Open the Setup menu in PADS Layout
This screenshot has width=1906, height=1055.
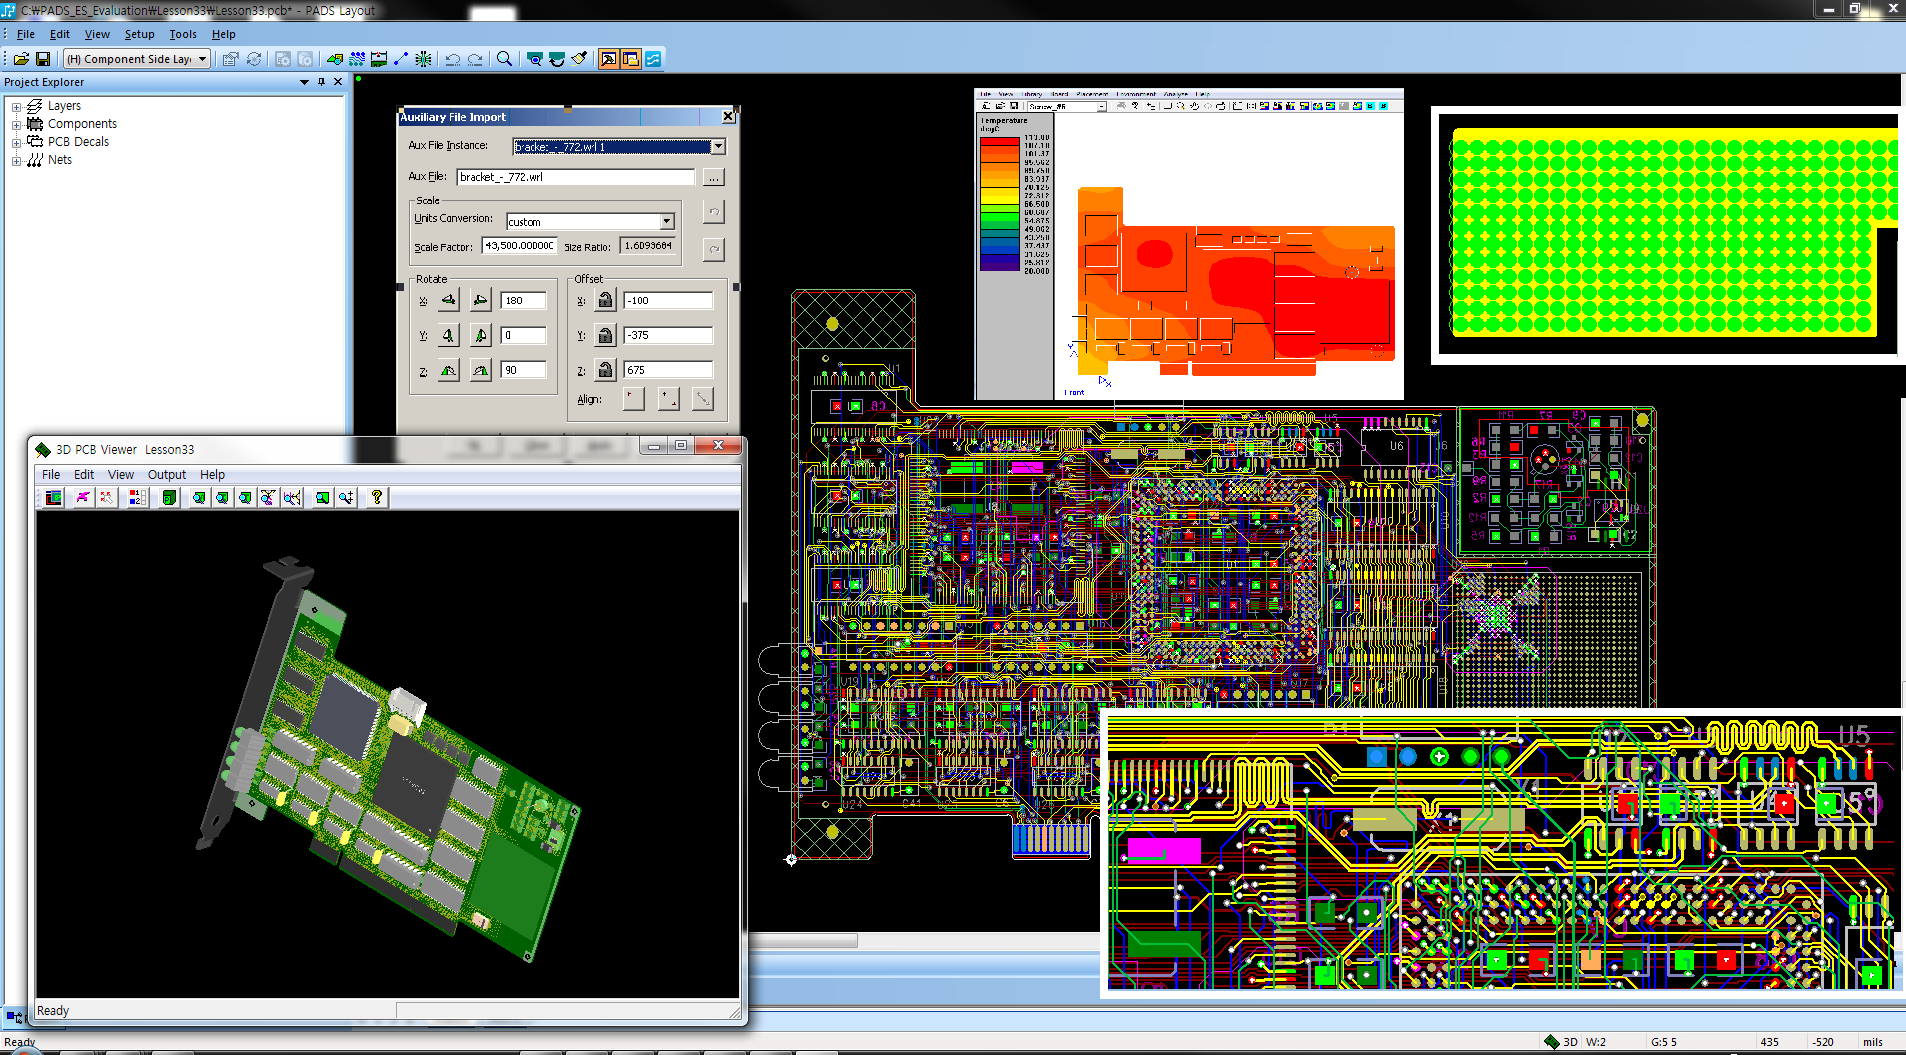click(140, 34)
